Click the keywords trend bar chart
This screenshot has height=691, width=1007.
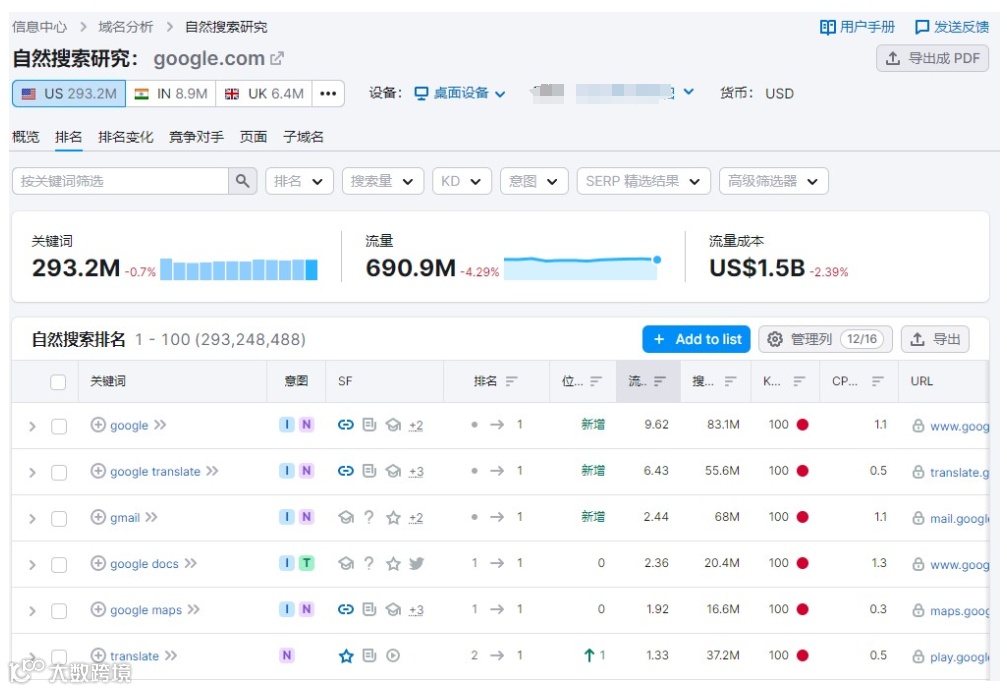tap(239, 269)
